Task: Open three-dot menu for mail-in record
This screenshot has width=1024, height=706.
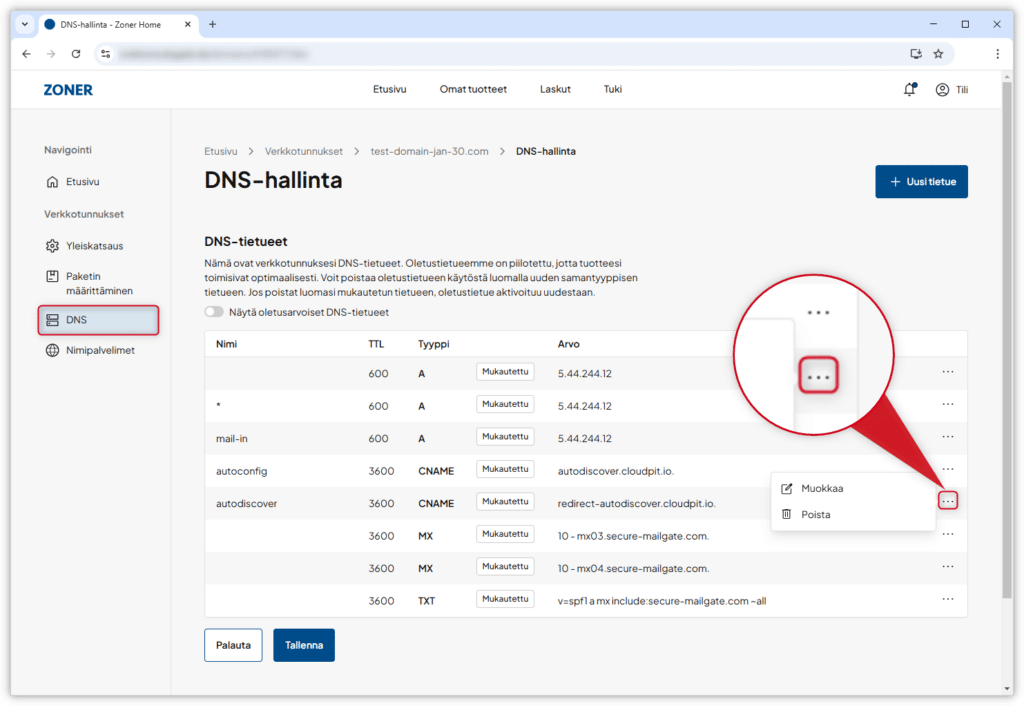Action: point(947,438)
